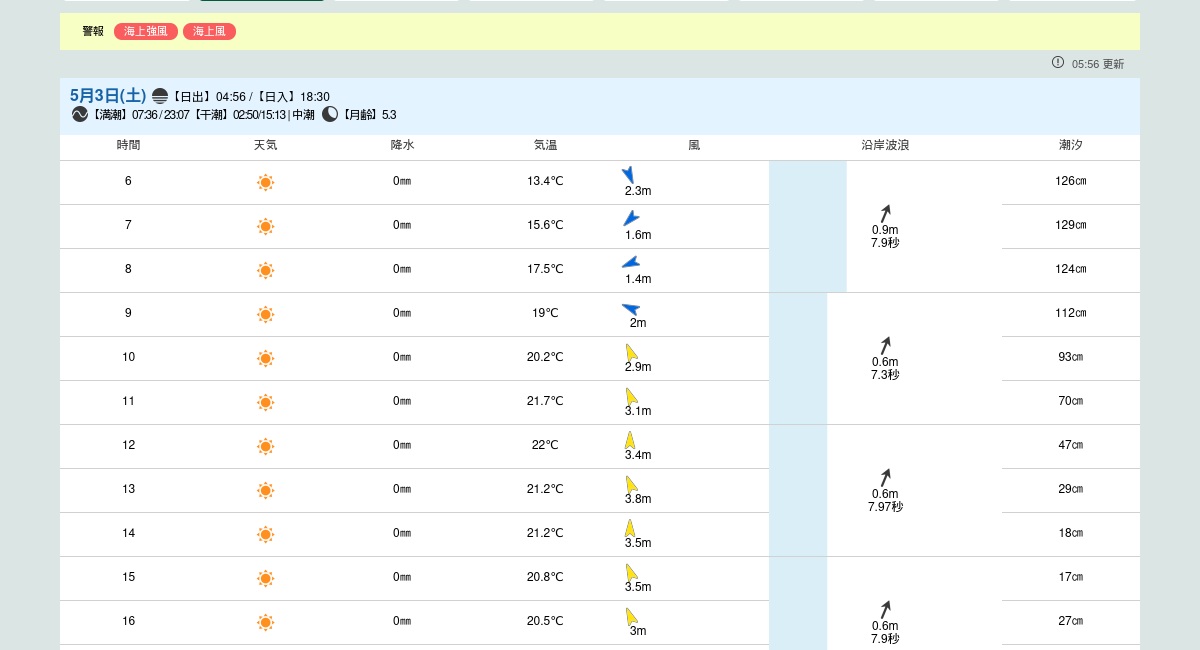Viewport: 1200px width, 650px height.
Task: Click the tide wave icon beside 満潮
Action: point(80,115)
